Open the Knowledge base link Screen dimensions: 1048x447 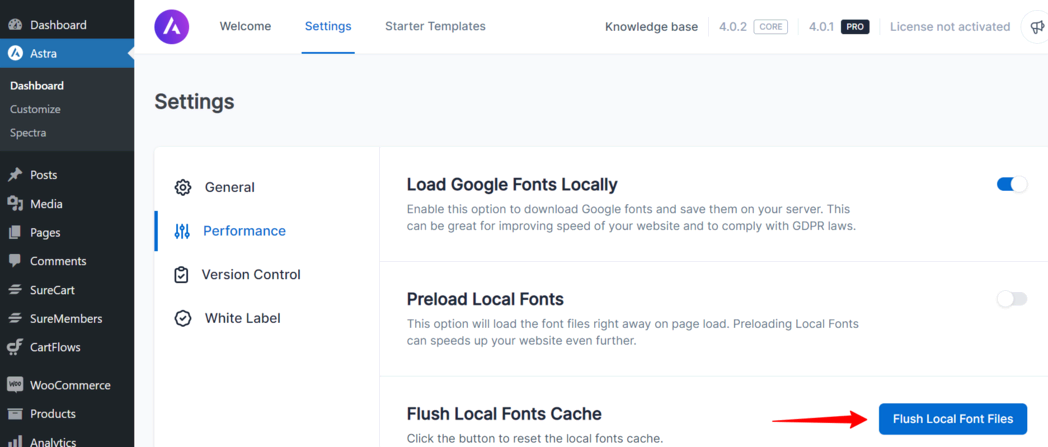pos(651,27)
